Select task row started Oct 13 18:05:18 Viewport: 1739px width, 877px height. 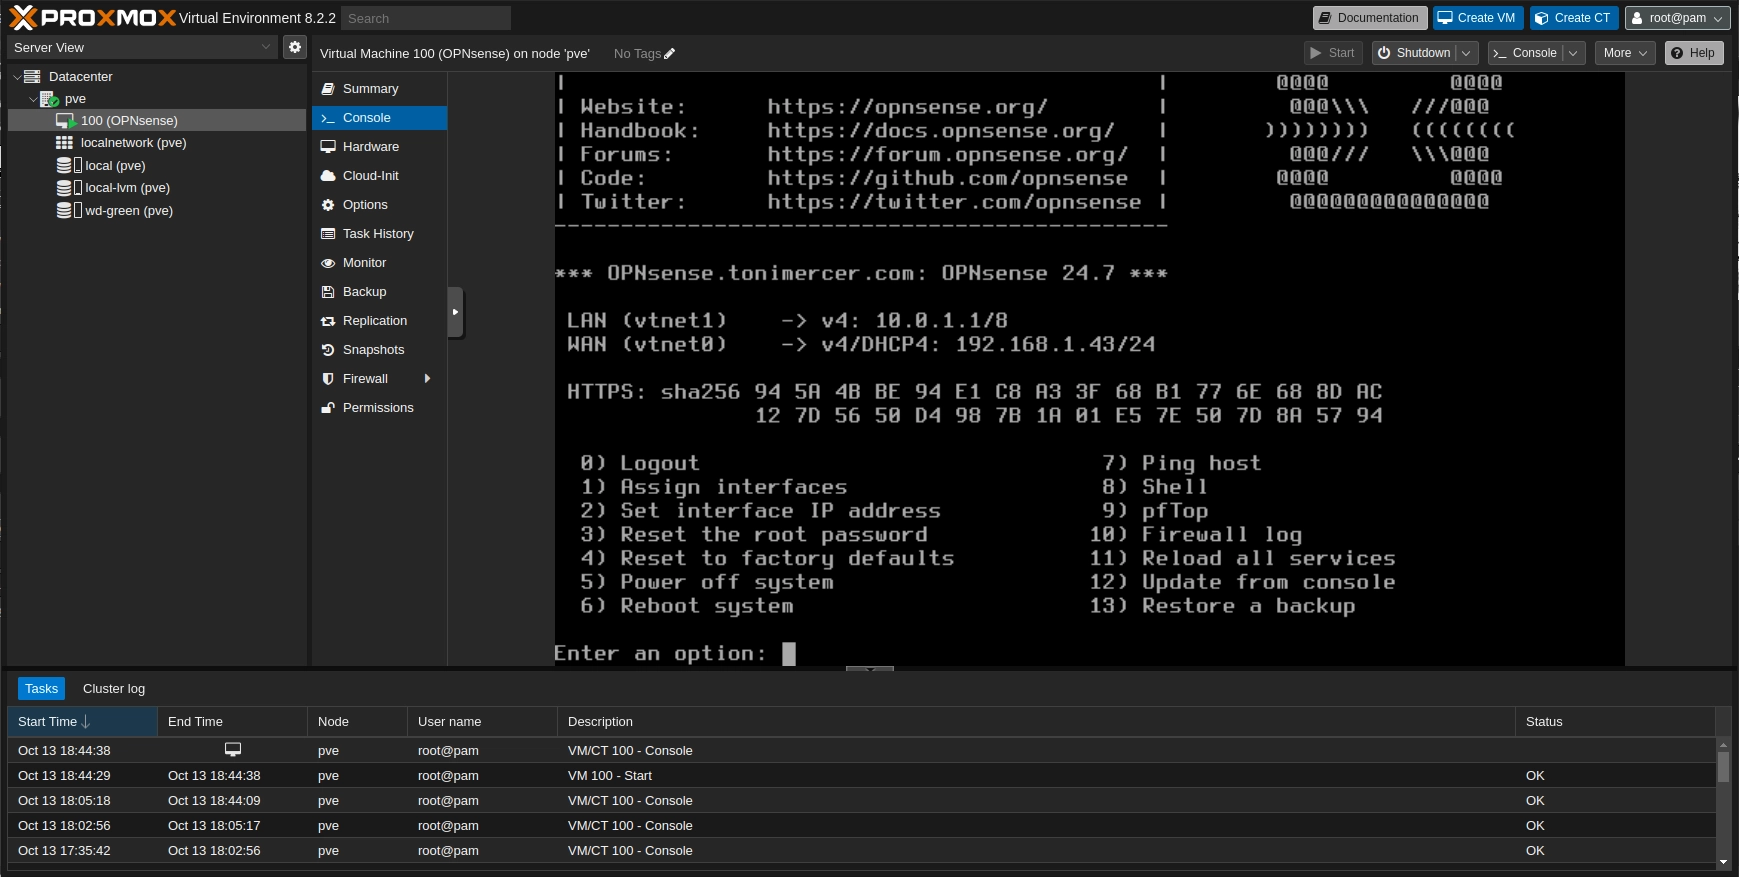862,801
